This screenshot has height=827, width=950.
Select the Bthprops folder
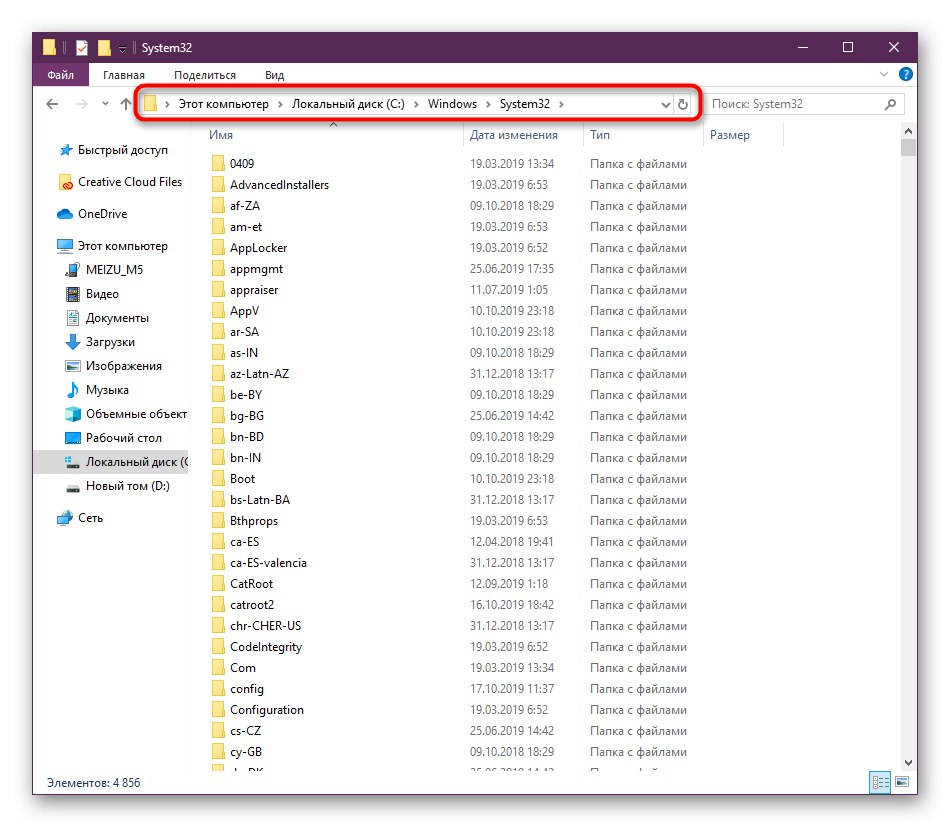coord(254,521)
